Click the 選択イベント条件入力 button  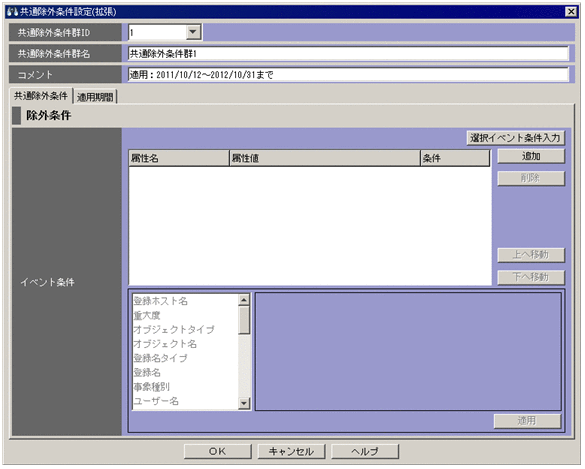(515, 138)
